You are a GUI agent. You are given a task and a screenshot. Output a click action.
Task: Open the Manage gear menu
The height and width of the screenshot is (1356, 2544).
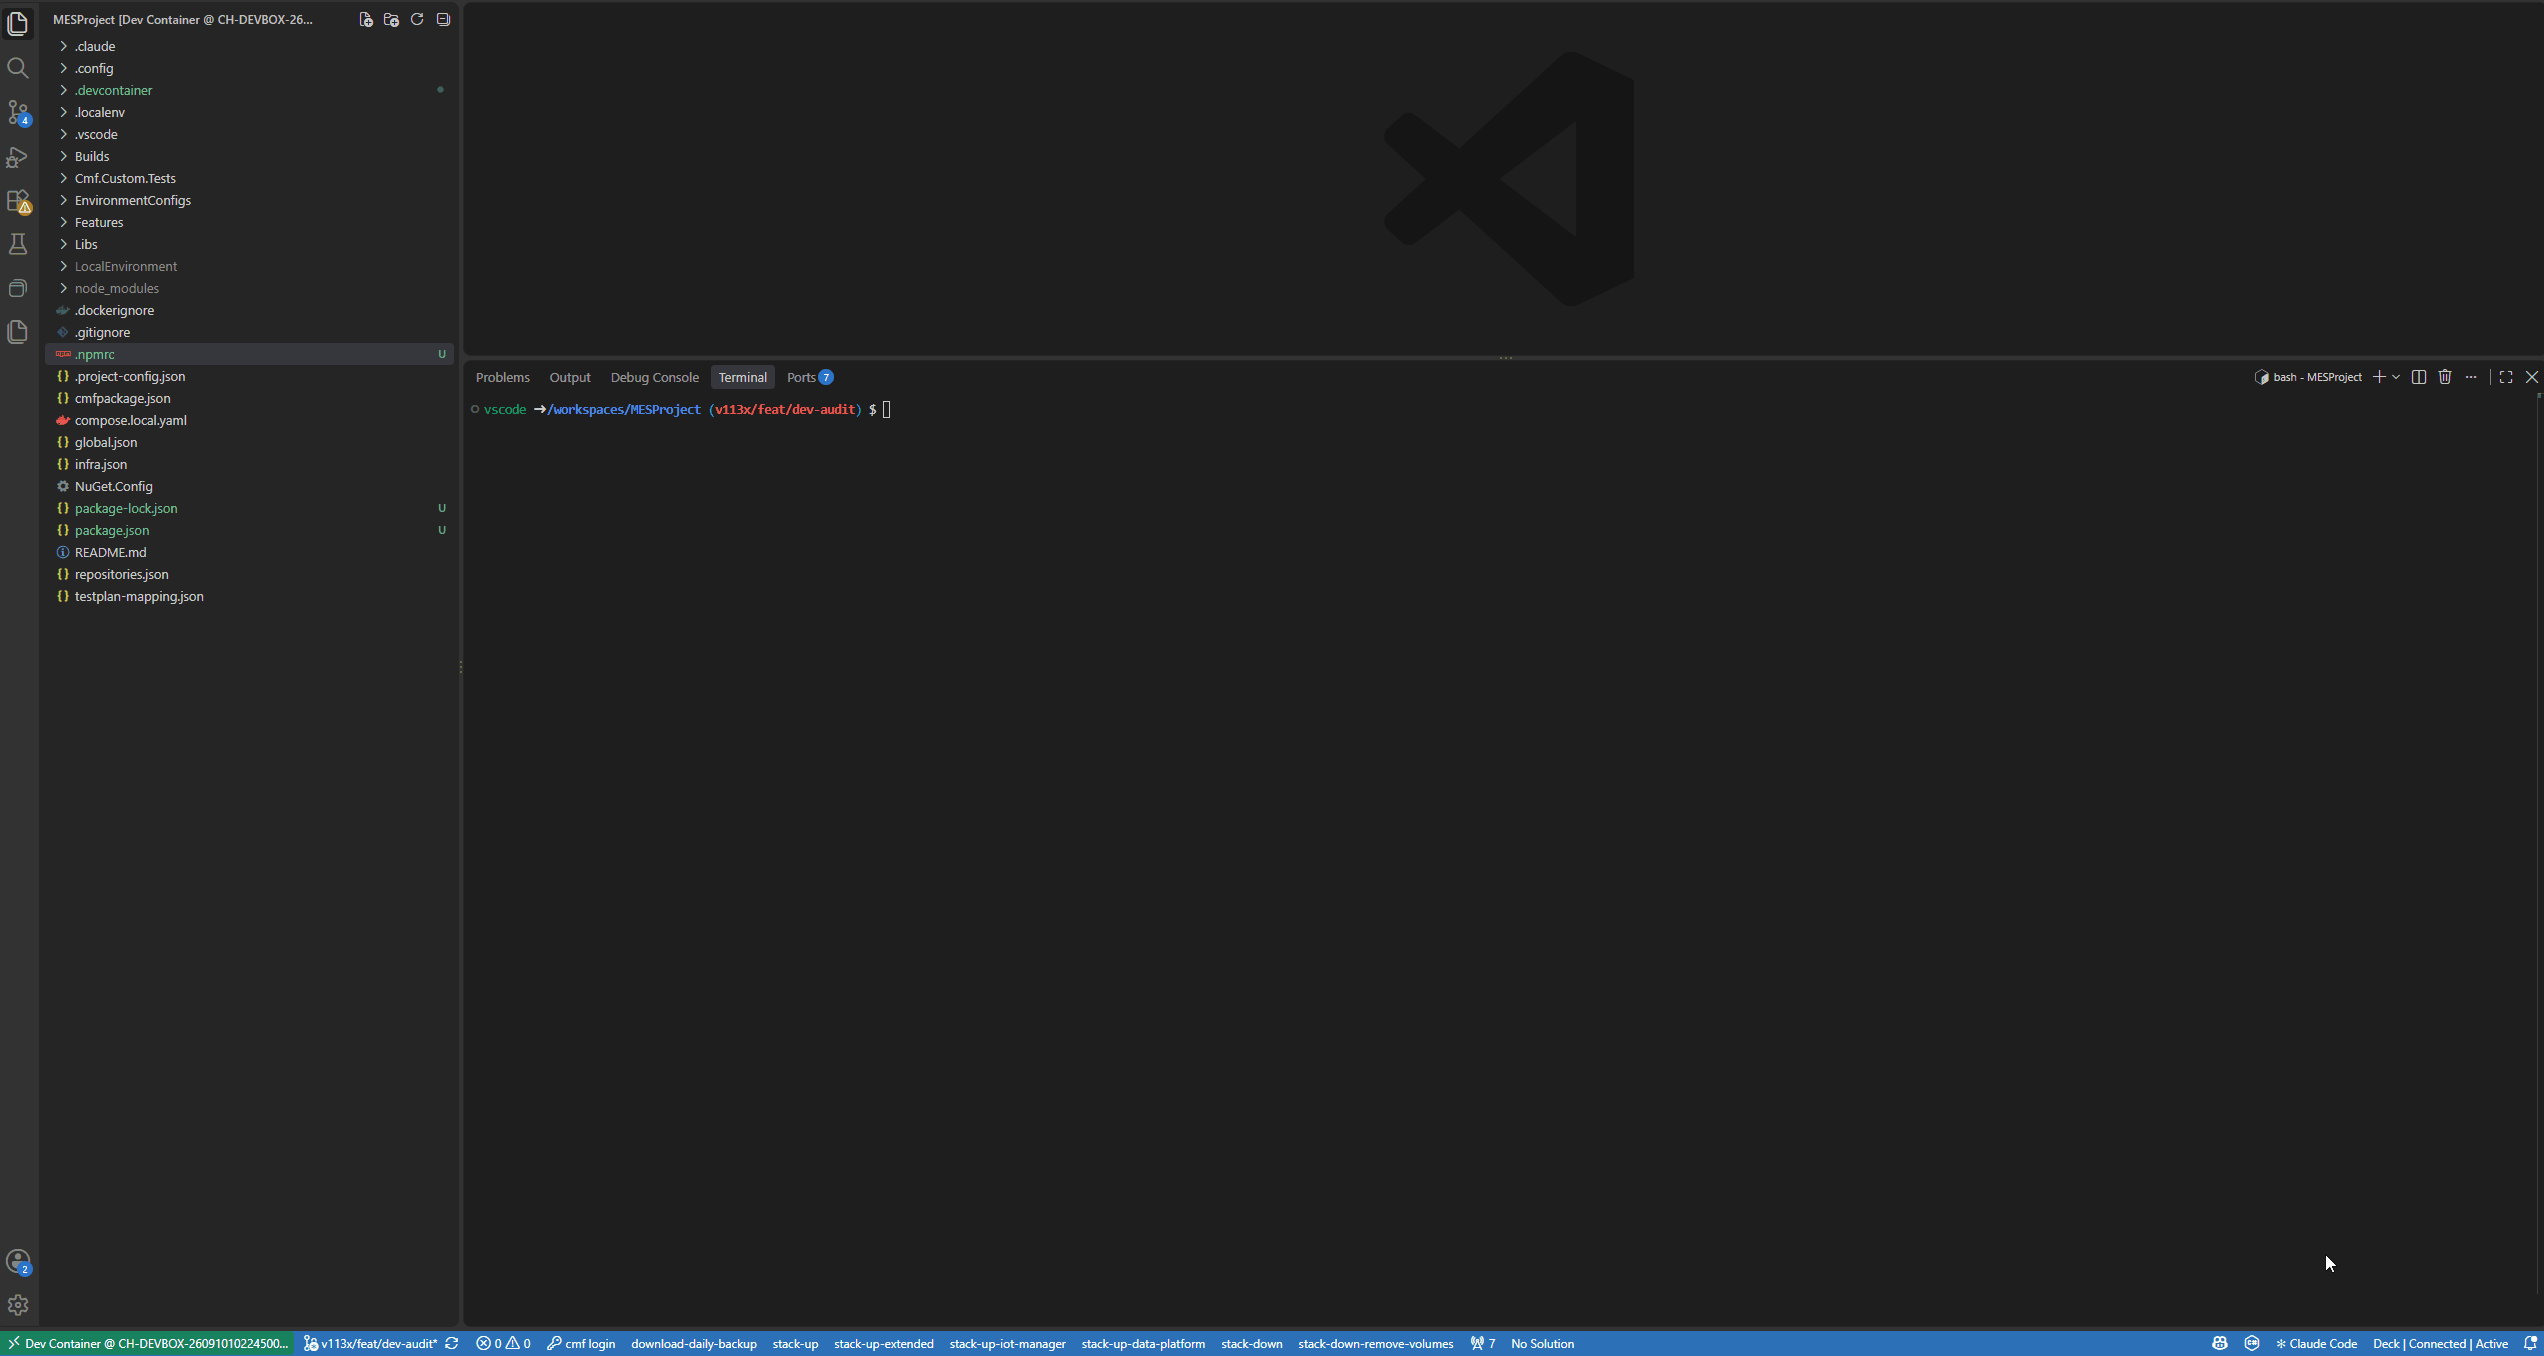tap(18, 1305)
